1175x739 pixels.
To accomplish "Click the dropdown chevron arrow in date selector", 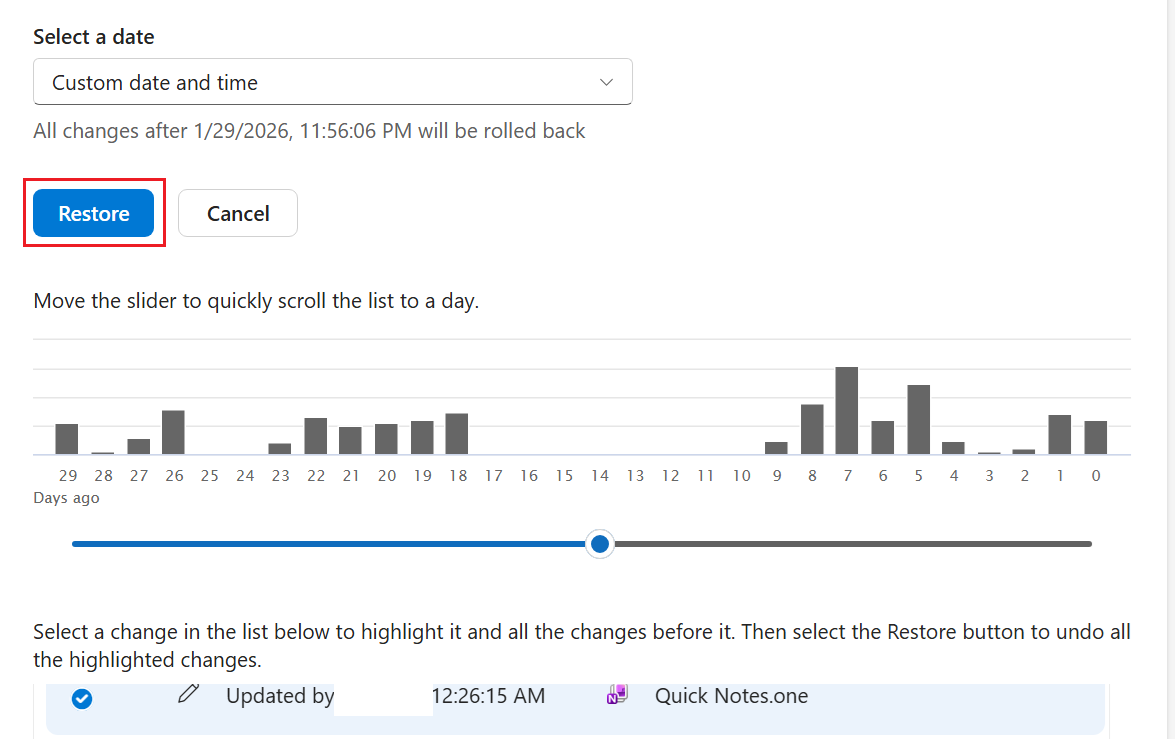I will point(606,82).
